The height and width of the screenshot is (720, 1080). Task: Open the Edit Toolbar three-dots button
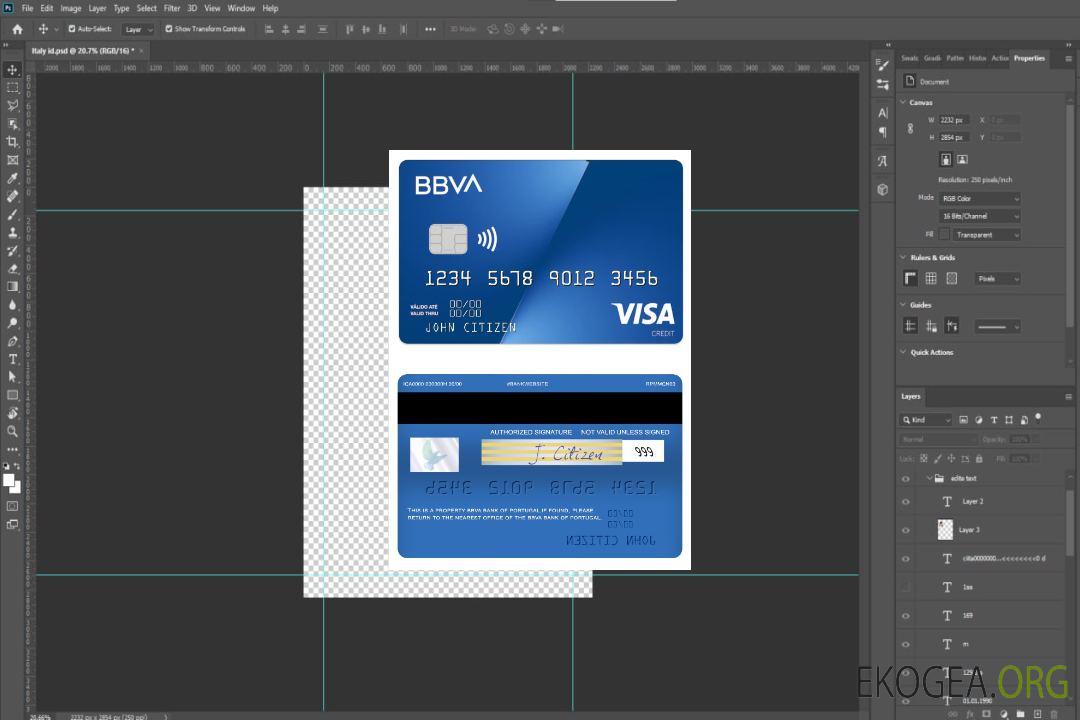click(12, 449)
